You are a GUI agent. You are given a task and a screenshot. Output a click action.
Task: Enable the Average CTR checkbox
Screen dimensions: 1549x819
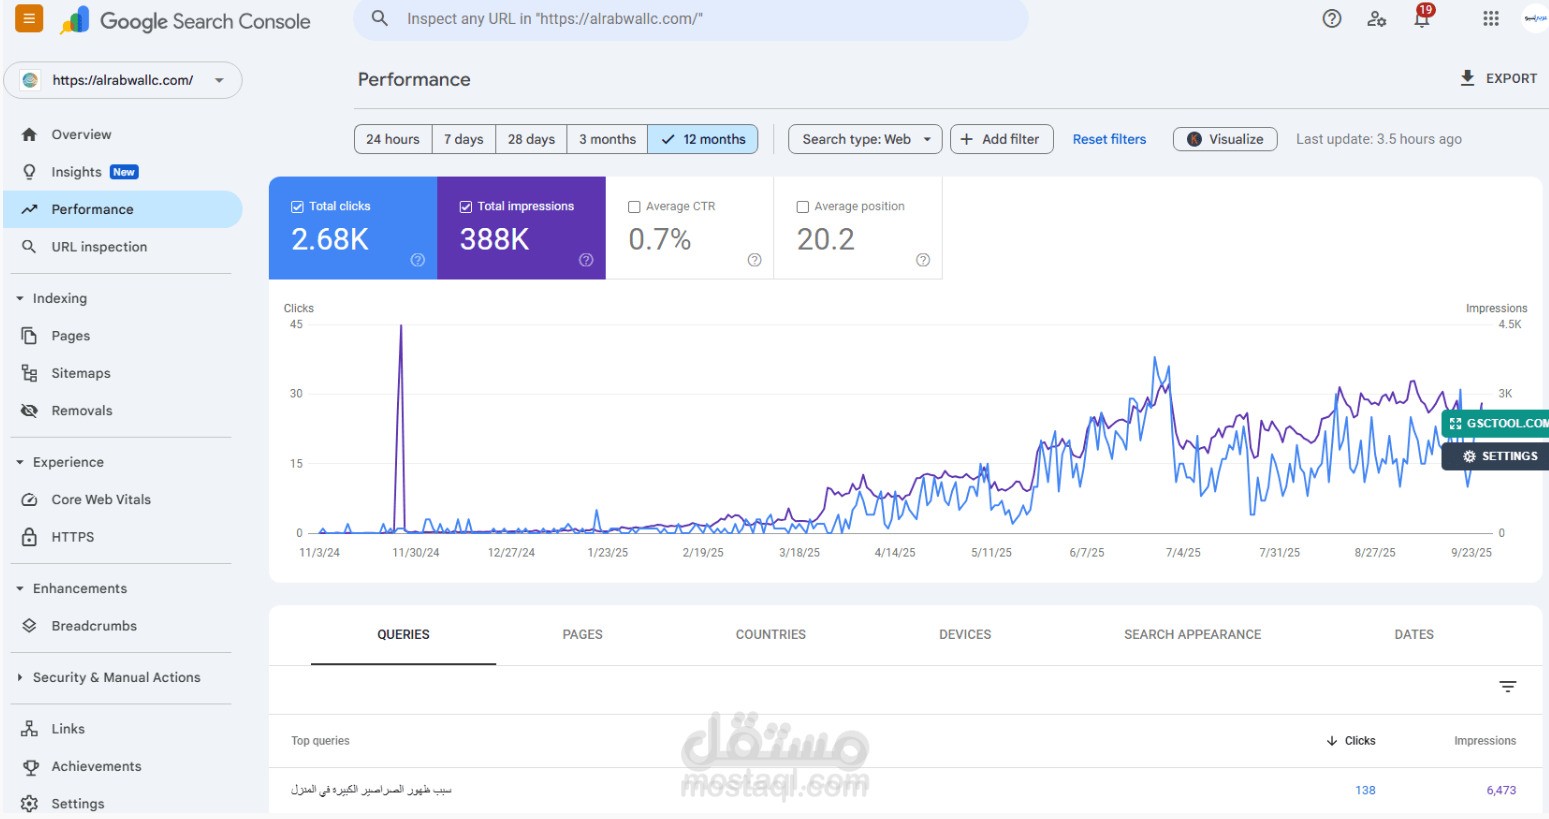634,207
